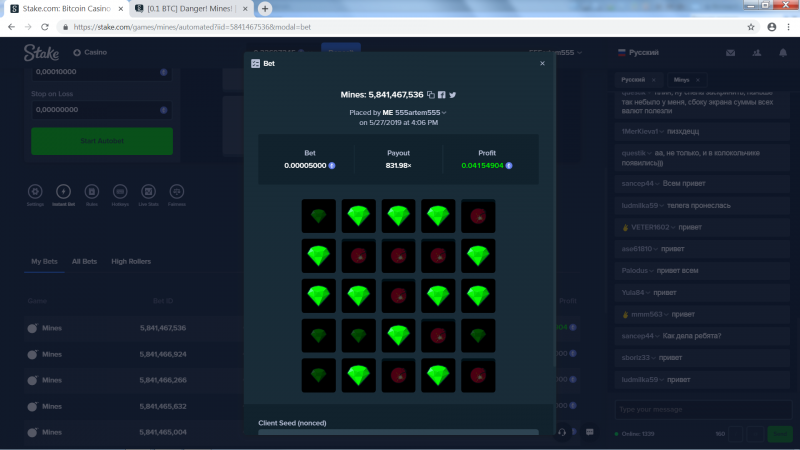This screenshot has width=800, height=450.
Task: Click the Bet amount bitcoin icon
Action: (x=332, y=166)
